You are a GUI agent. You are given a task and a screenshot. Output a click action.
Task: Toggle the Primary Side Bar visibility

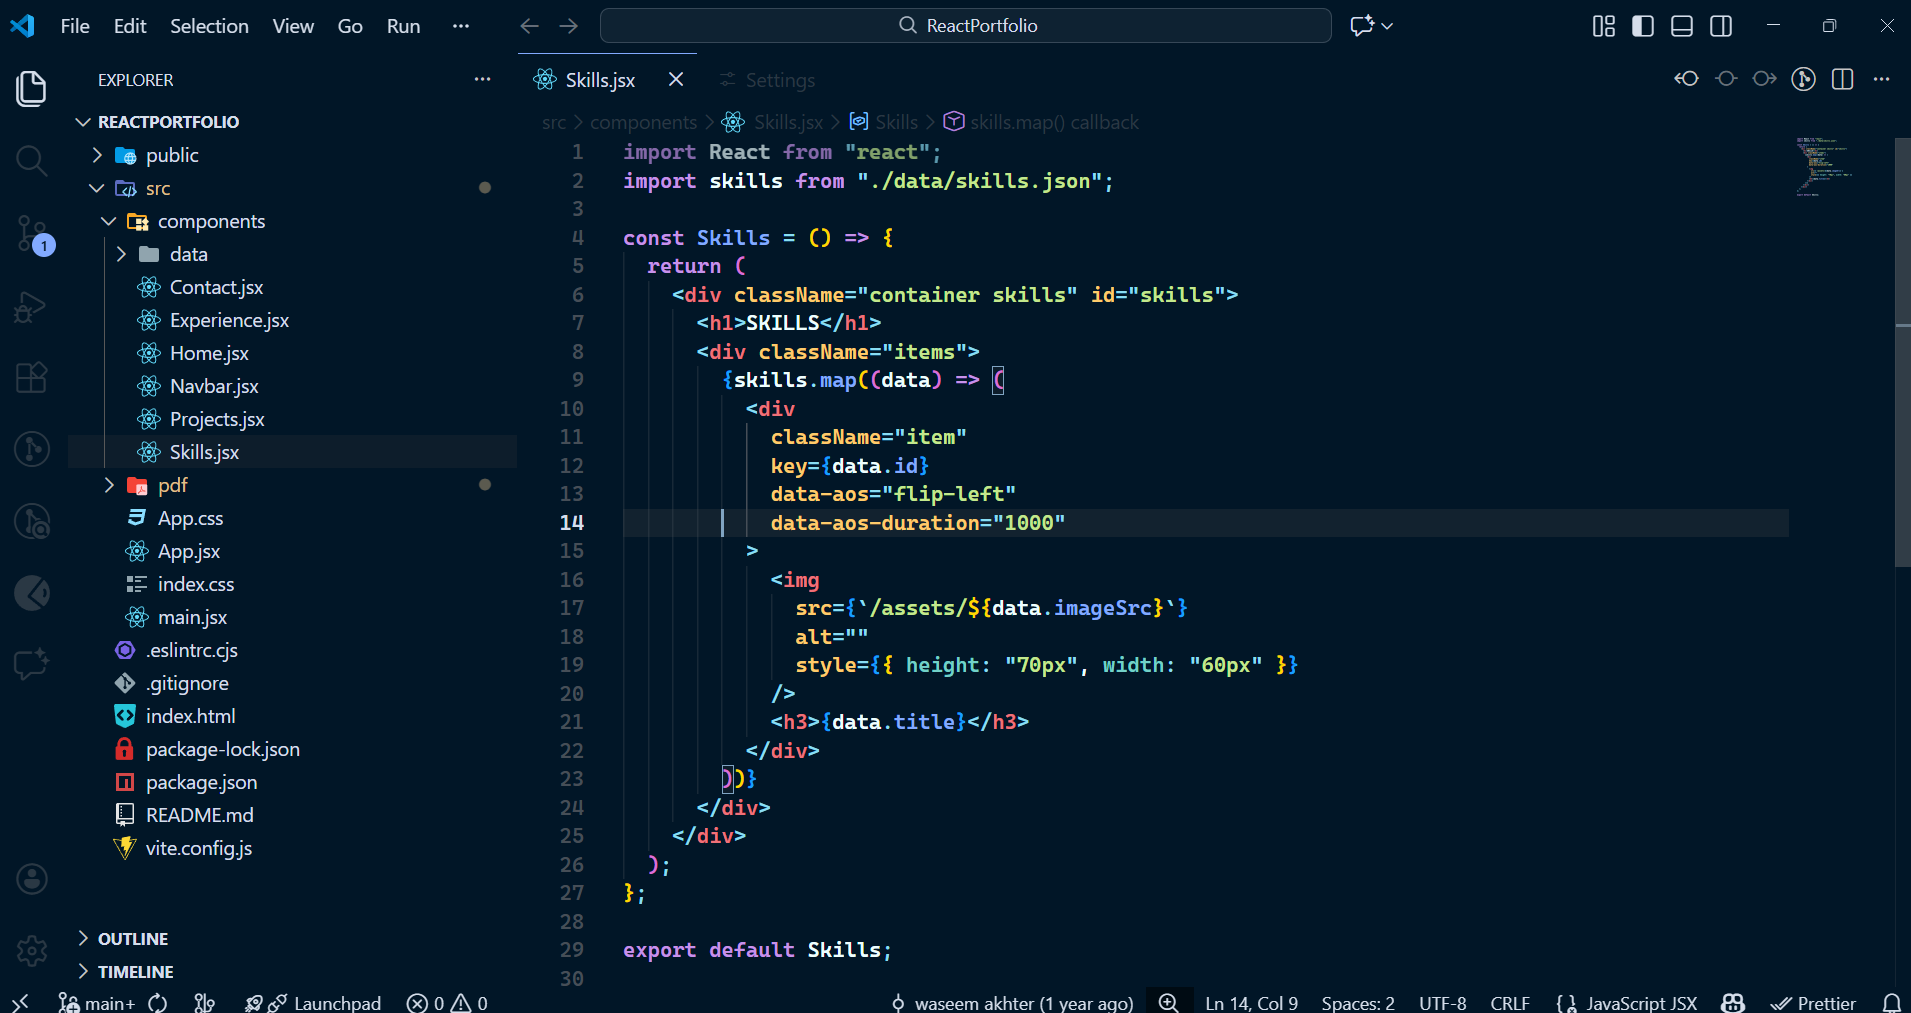click(1642, 26)
